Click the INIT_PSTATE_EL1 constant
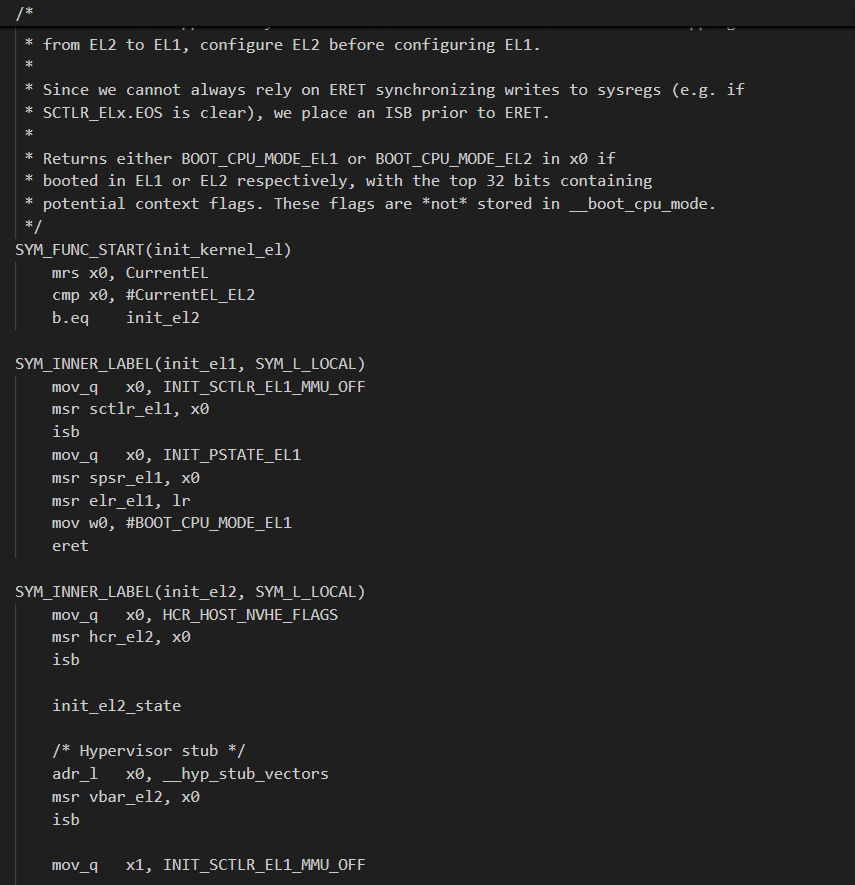855x885 pixels. click(x=232, y=455)
